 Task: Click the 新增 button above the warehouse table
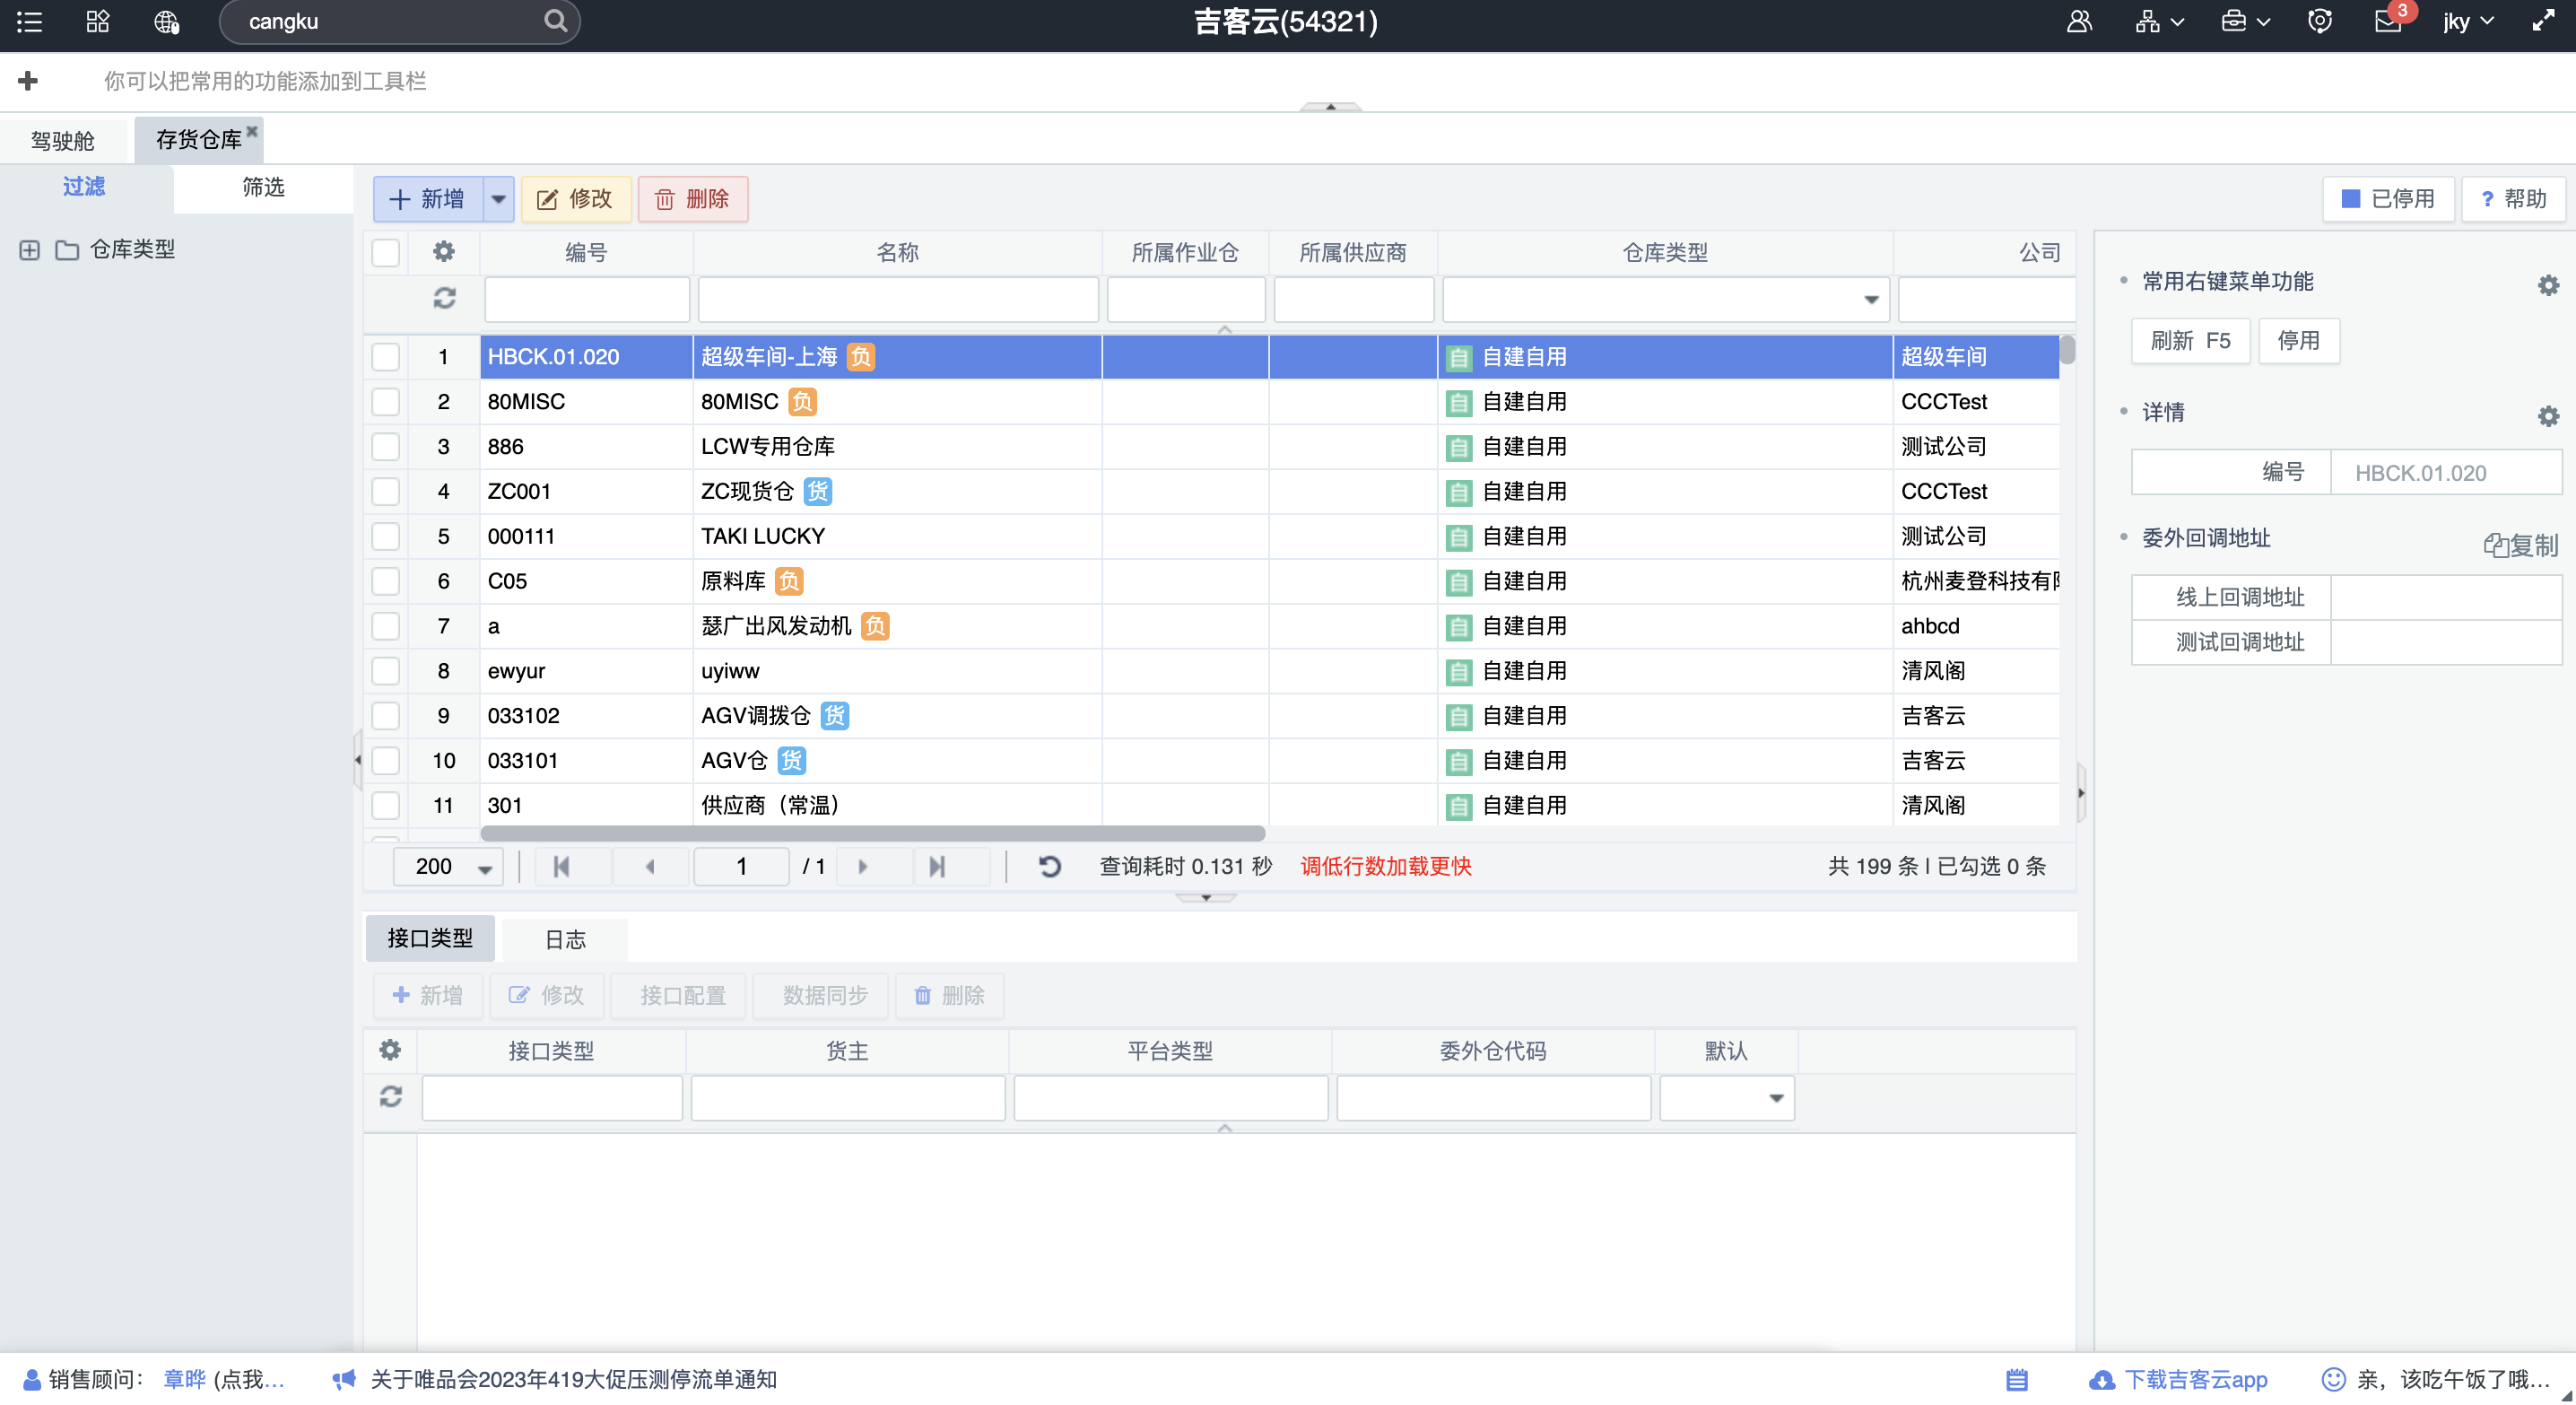pos(428,199)
